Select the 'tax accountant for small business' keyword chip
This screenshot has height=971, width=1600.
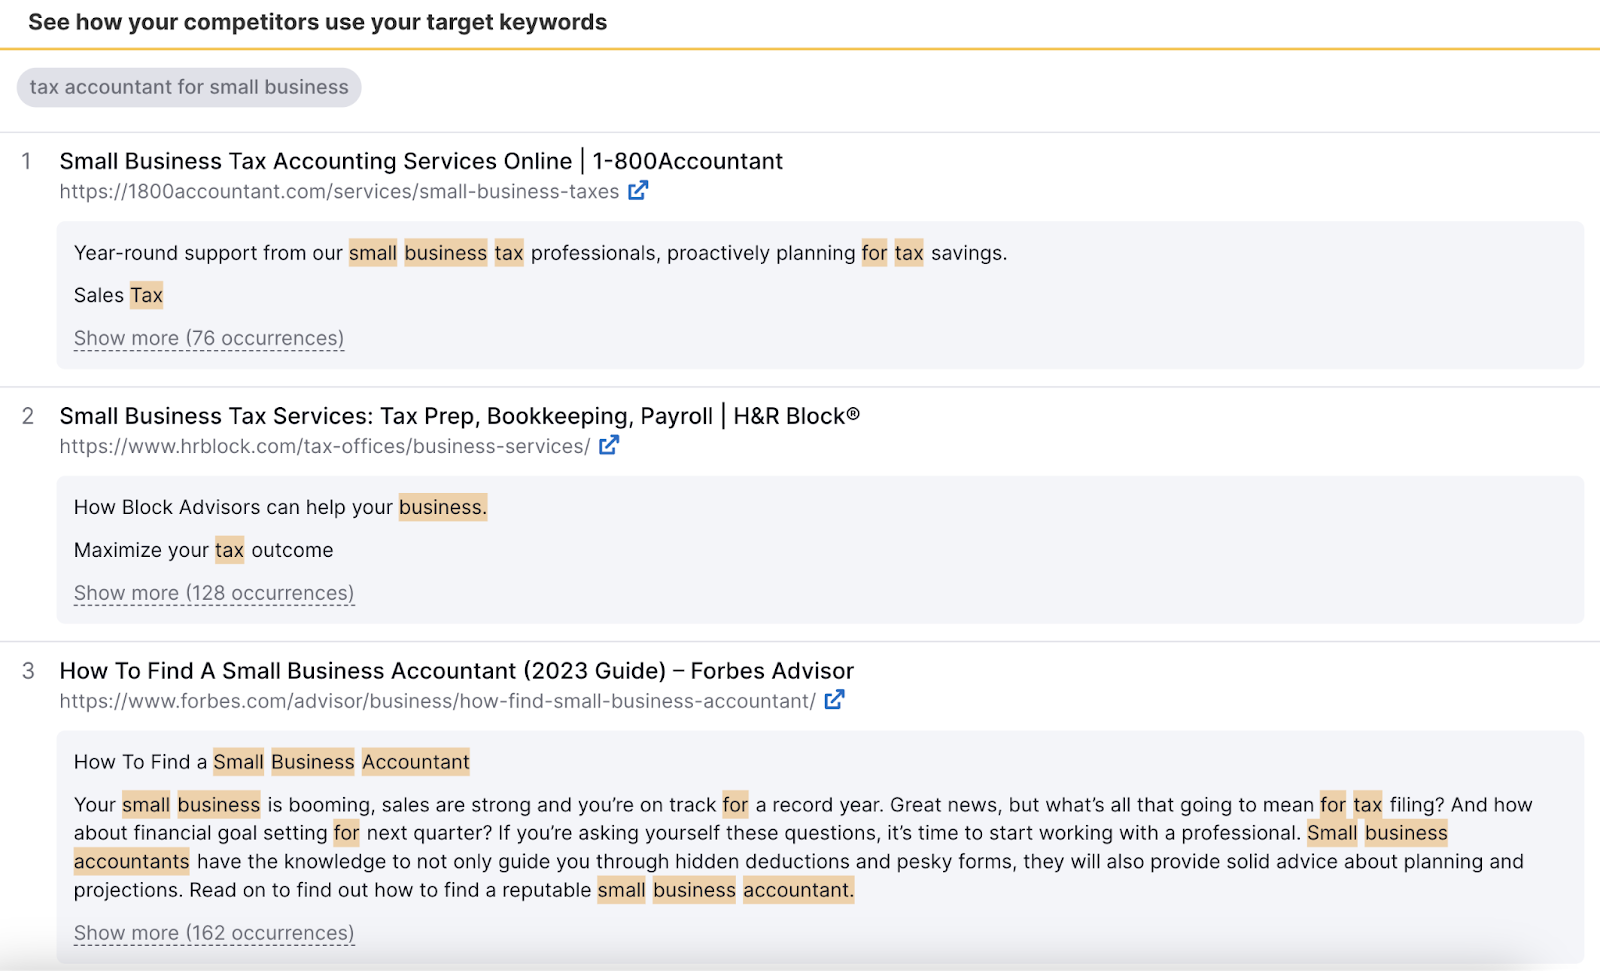188,87
